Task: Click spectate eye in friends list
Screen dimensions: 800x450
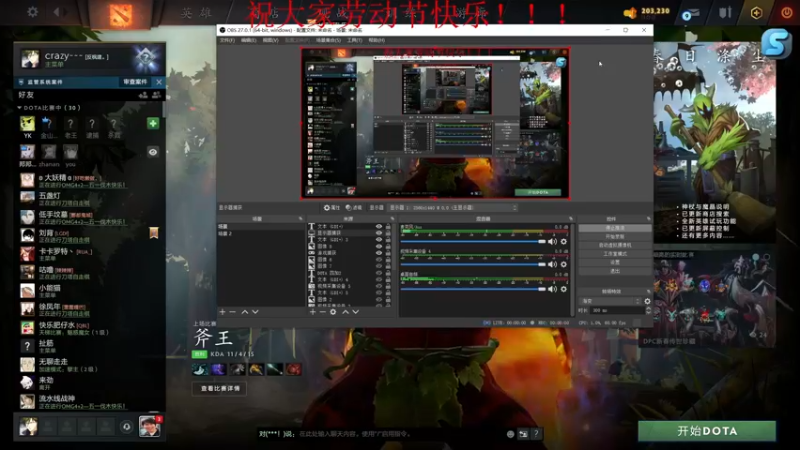Action: 153,152
